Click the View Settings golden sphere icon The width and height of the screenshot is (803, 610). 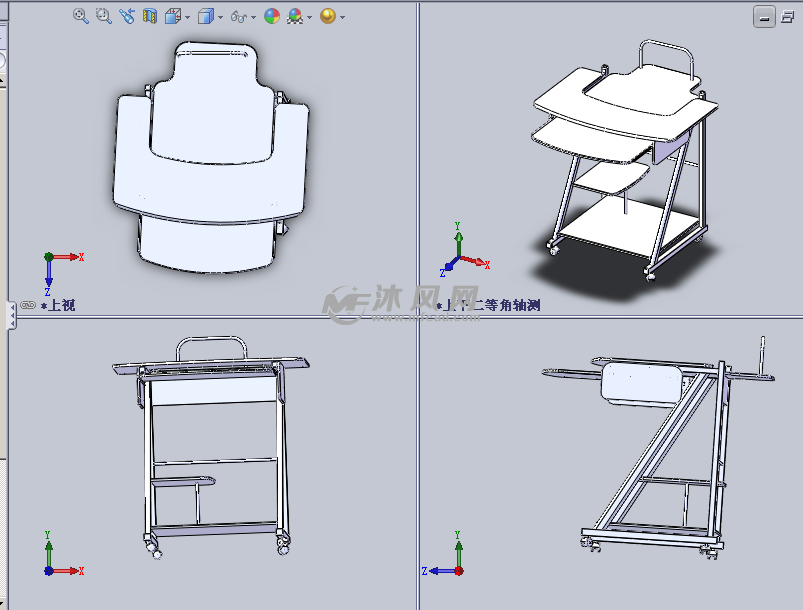tap(327, 16)
